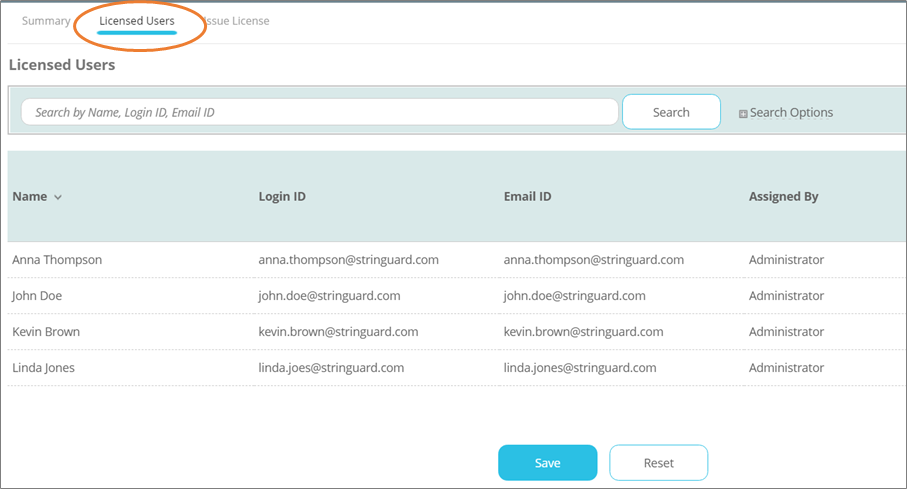Select the Linda Jones name cell
907x489 pixels.
(x=43, y=368)
